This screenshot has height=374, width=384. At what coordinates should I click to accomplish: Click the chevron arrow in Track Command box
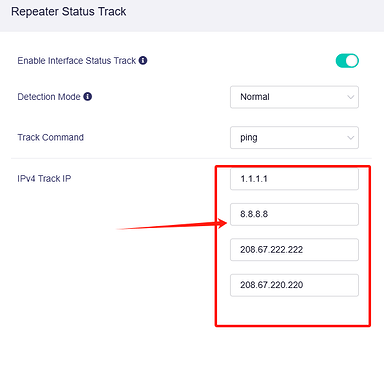350,138
